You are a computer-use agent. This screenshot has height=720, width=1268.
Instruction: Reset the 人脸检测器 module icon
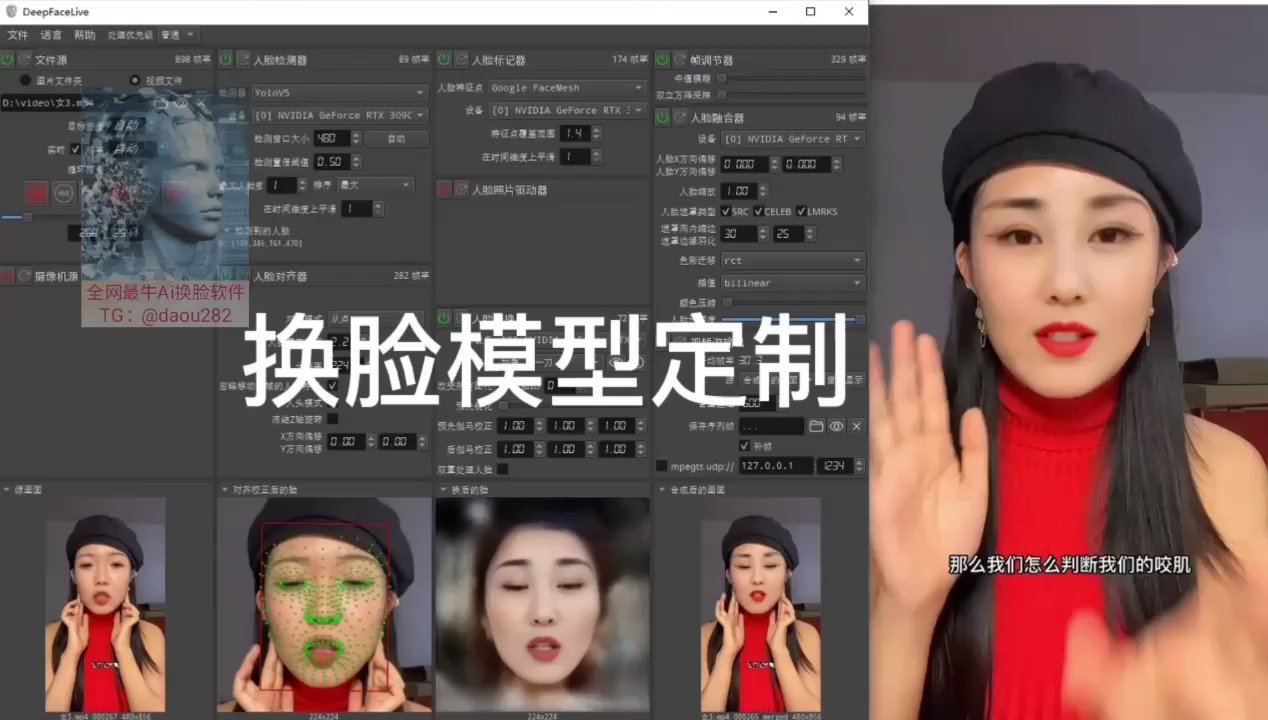tap(242, 60)
